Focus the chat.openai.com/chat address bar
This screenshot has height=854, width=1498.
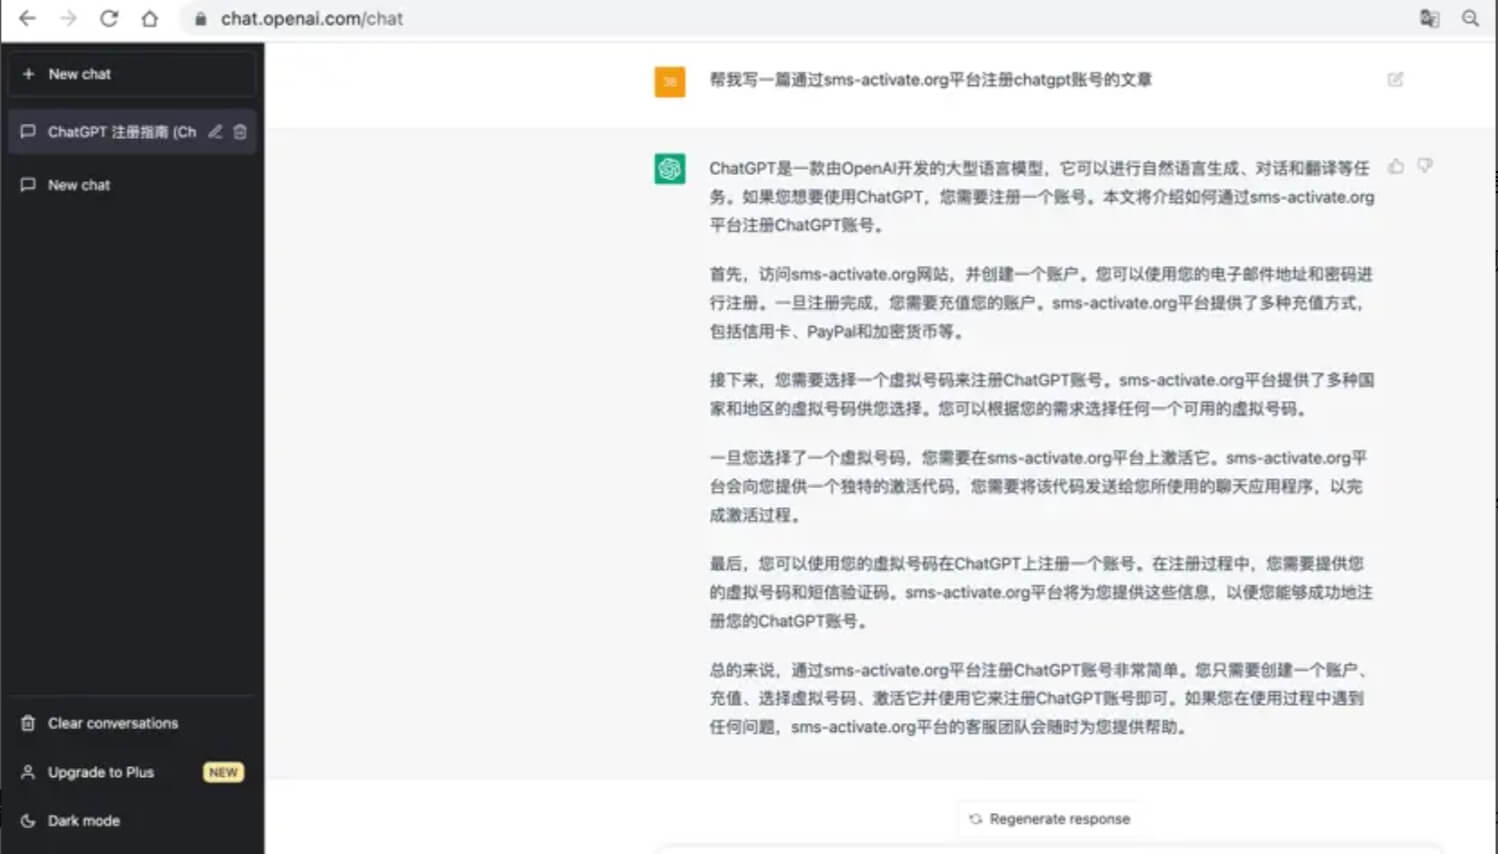coord(790,18)
